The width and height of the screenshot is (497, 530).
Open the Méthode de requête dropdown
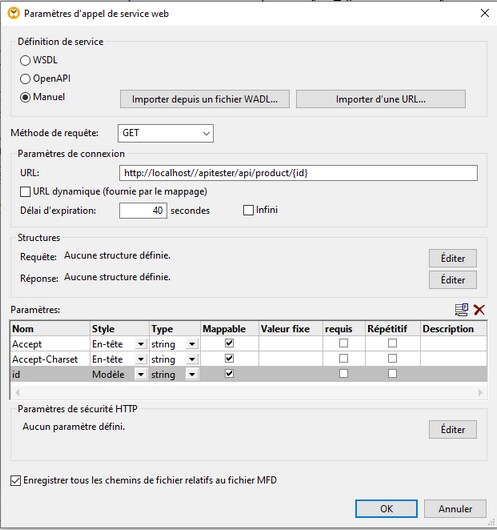166,133
